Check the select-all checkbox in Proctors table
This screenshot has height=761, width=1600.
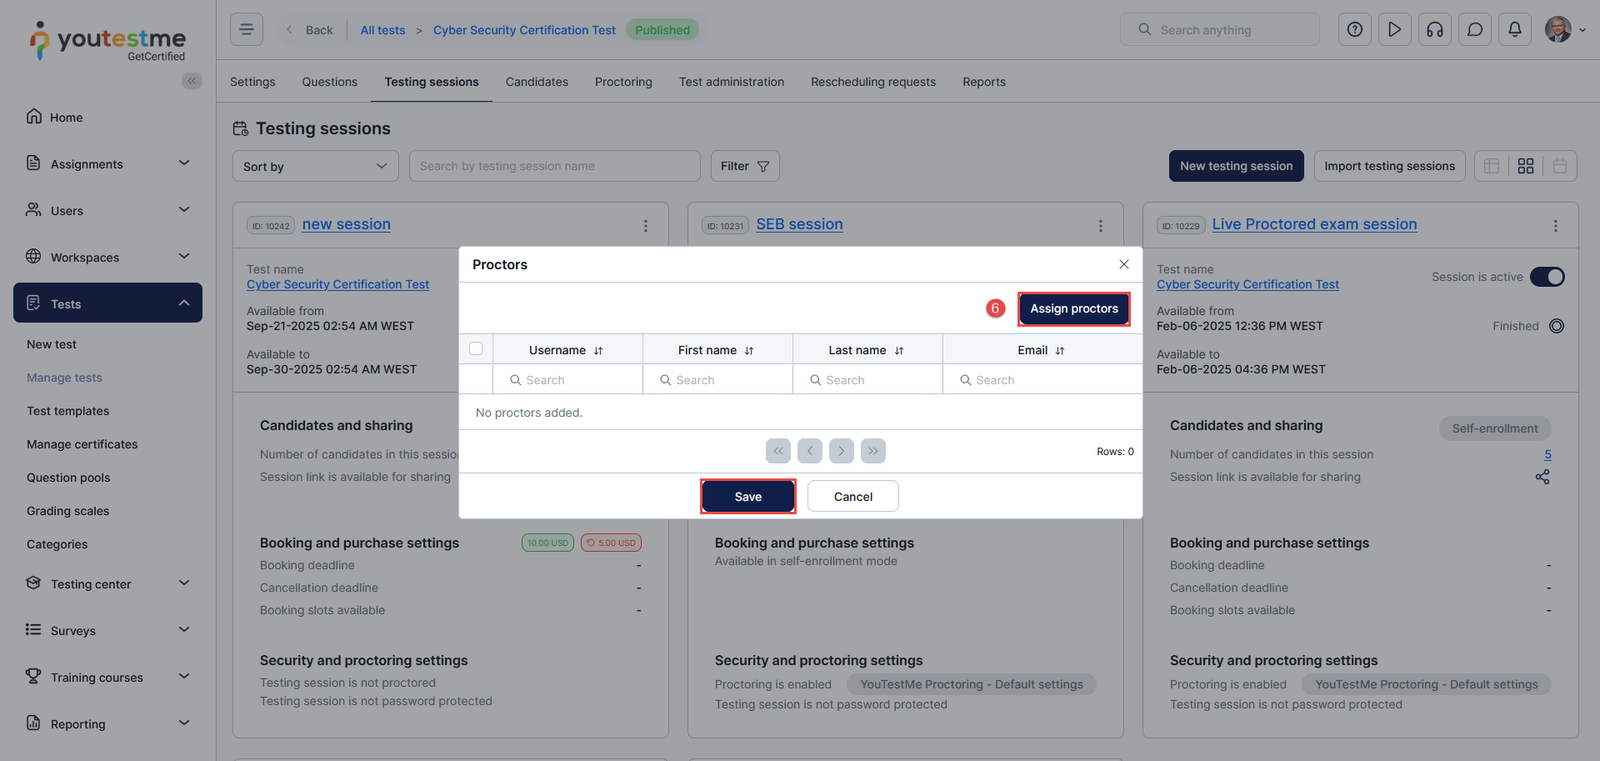point(476,349)
